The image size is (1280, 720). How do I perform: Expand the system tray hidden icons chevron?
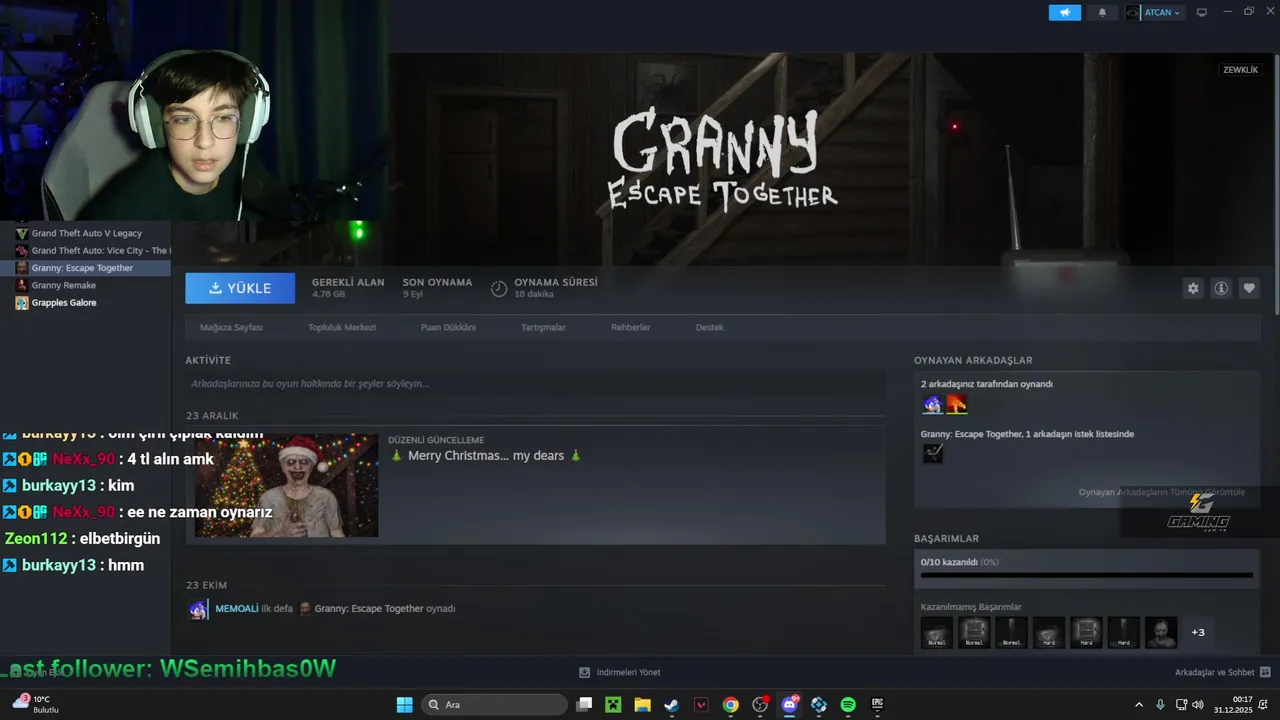[1138, 705]
